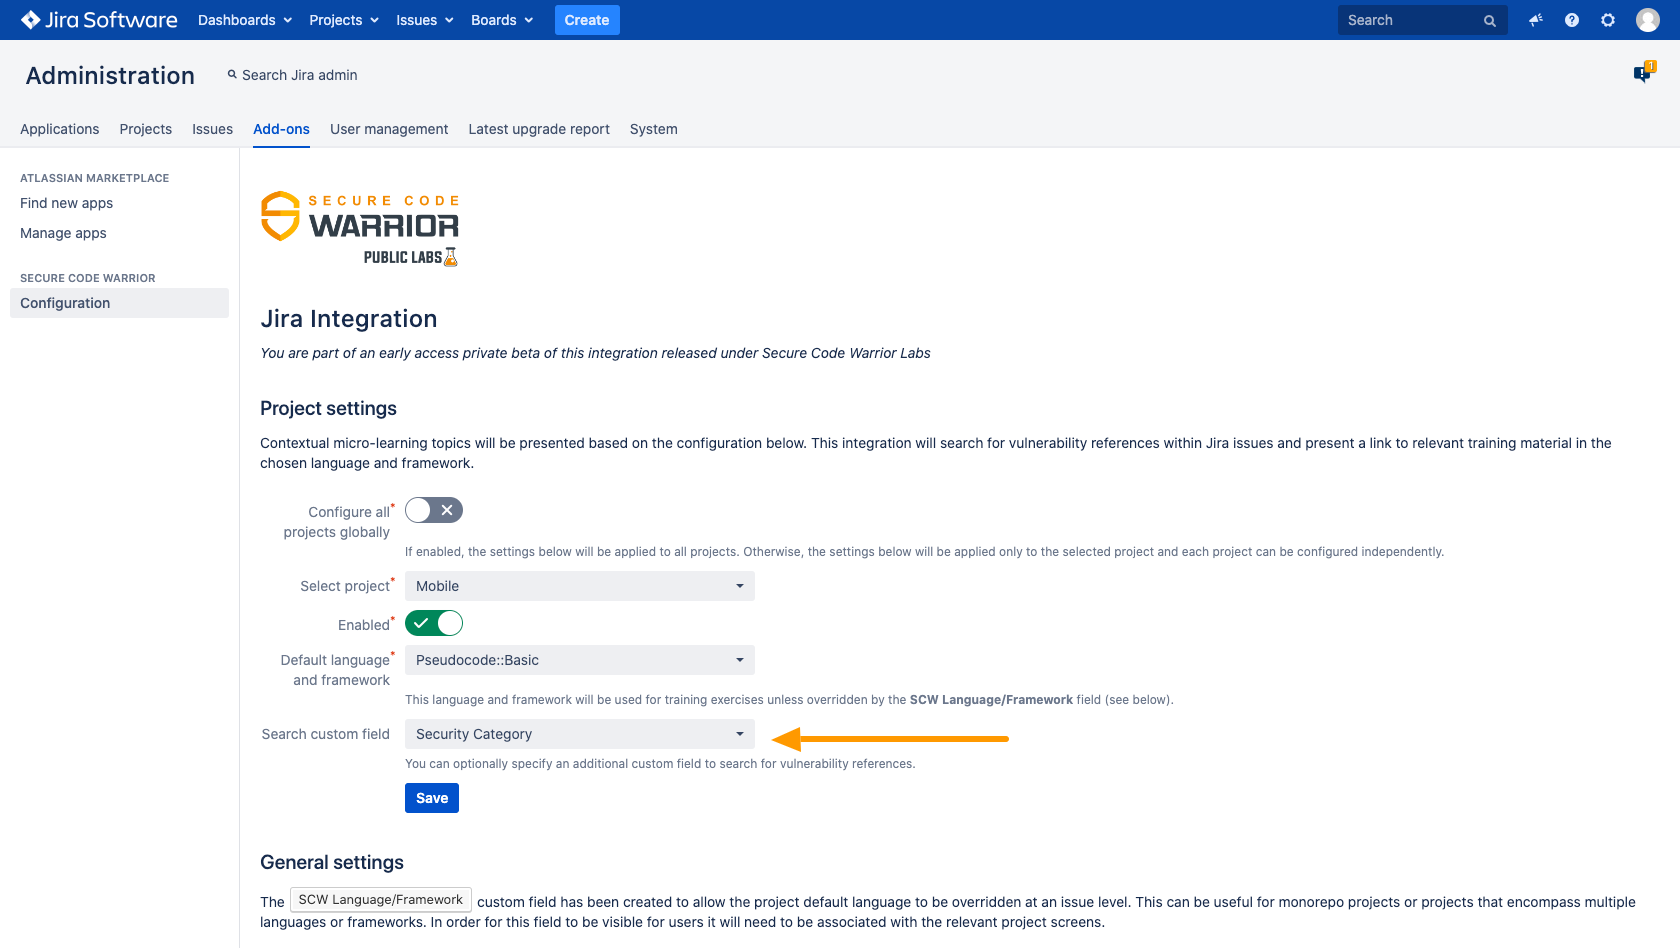Click the Secure Code Warrior logo
This screenshot has width=1680, height=948.
tap(359, 229)
